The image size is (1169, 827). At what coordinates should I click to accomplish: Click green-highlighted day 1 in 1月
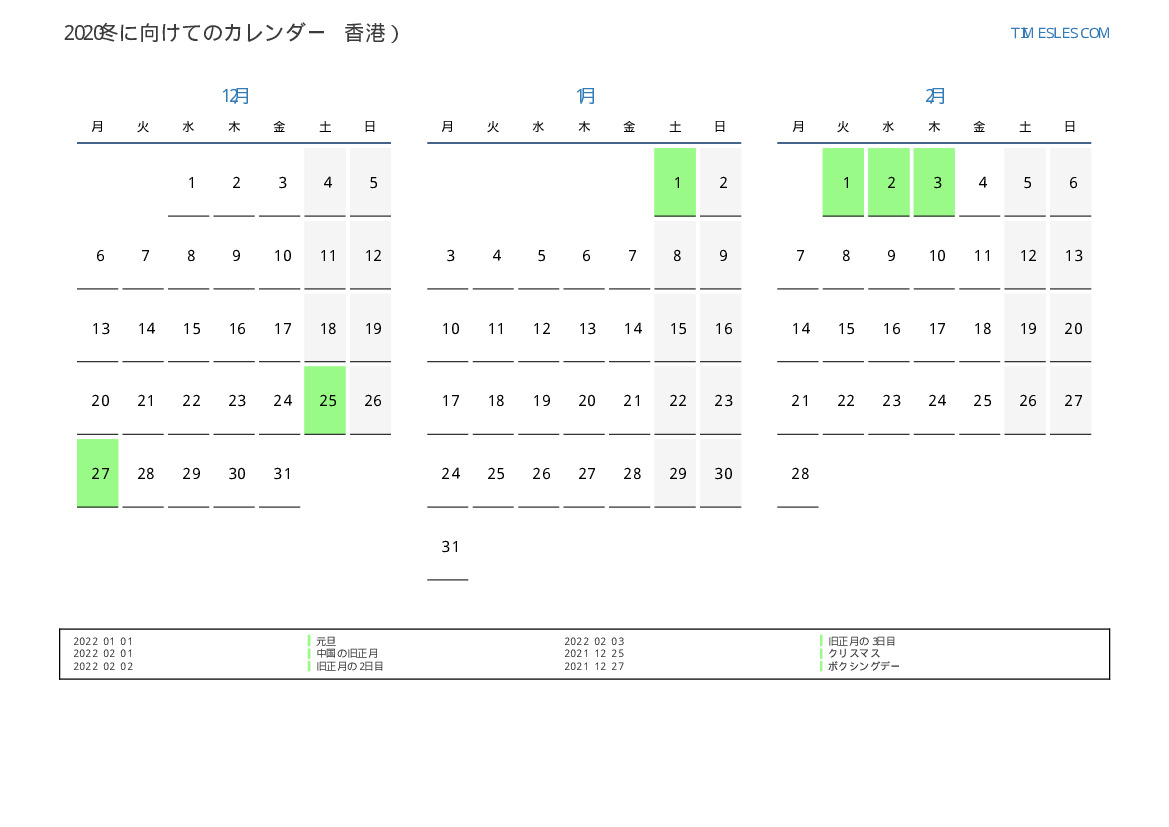pos(675,182)
